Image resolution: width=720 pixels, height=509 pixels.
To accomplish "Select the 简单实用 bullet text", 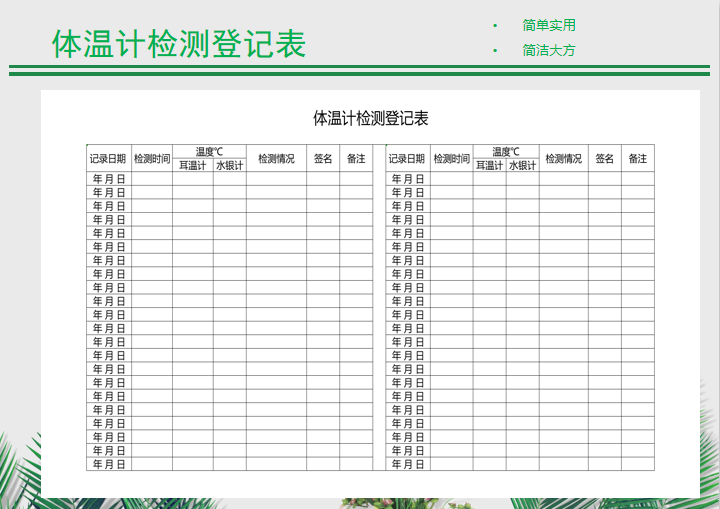I will tap(549, 25).
